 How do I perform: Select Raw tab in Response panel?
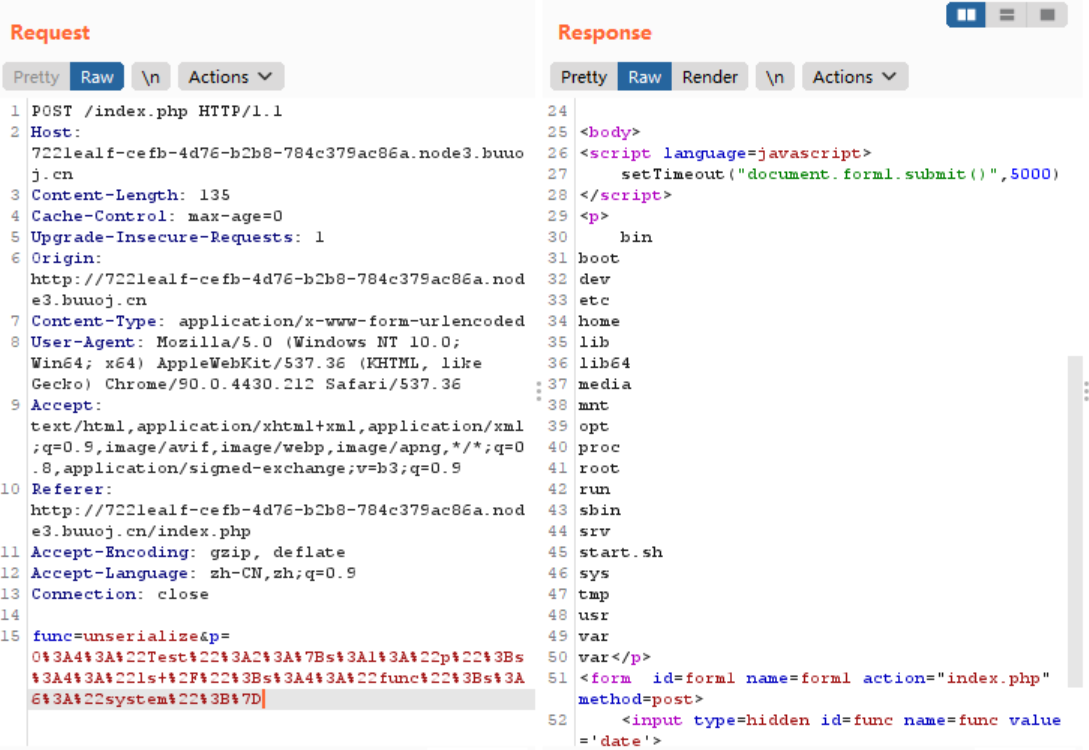[x=645, y=77]
